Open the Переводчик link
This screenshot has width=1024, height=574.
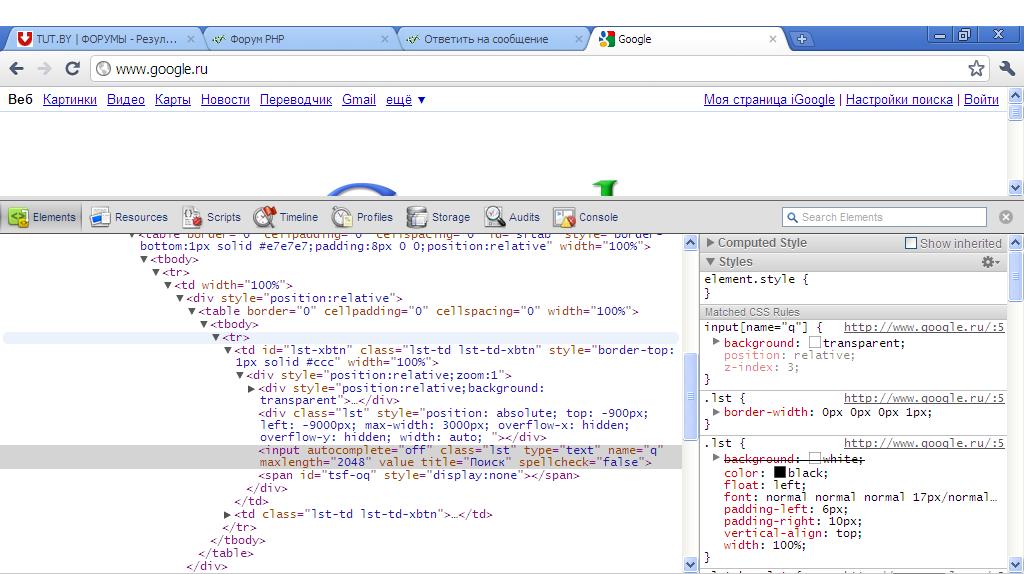[x=296, y=100]
